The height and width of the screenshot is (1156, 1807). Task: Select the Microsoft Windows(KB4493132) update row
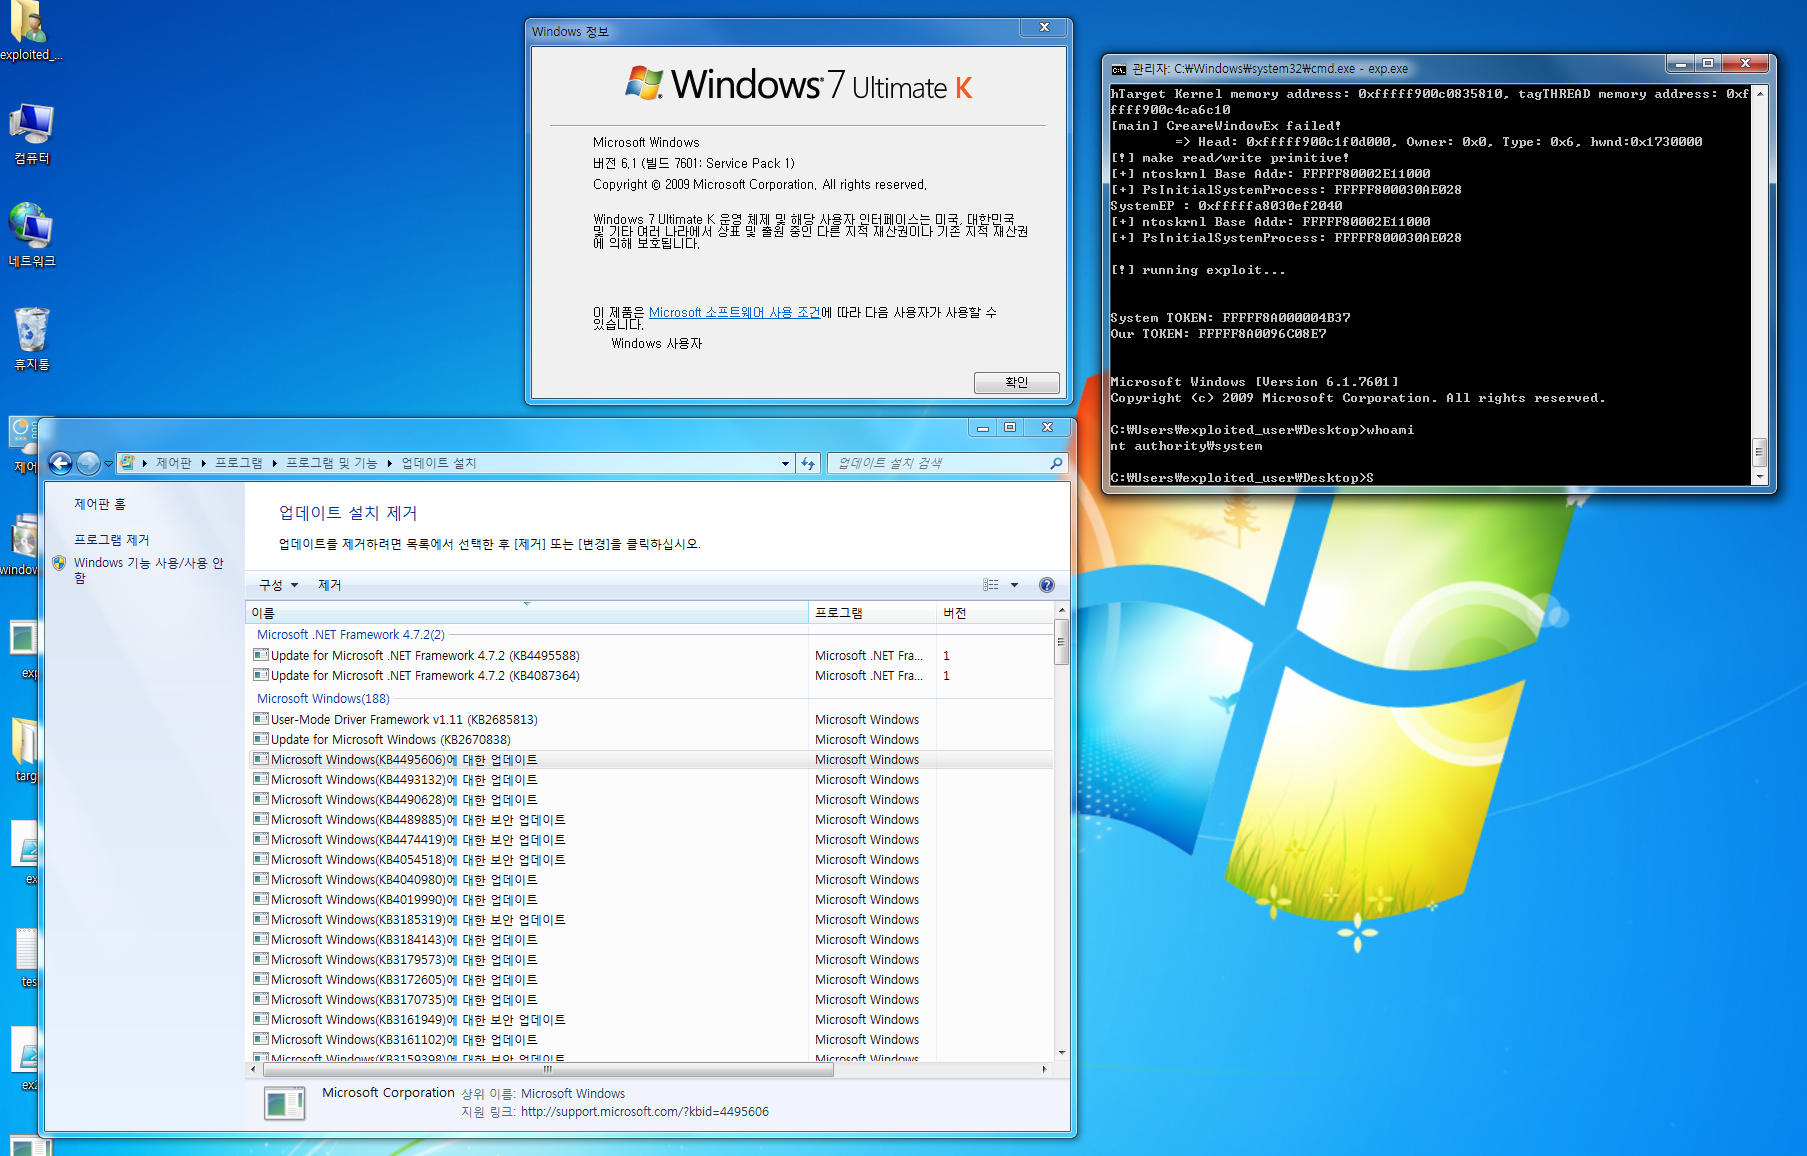tap(650, 779)
